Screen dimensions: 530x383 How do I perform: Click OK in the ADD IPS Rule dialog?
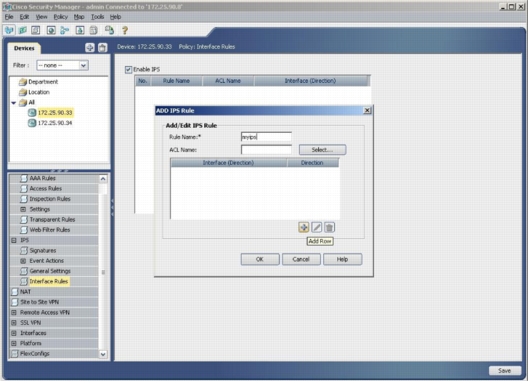point(260,260)
